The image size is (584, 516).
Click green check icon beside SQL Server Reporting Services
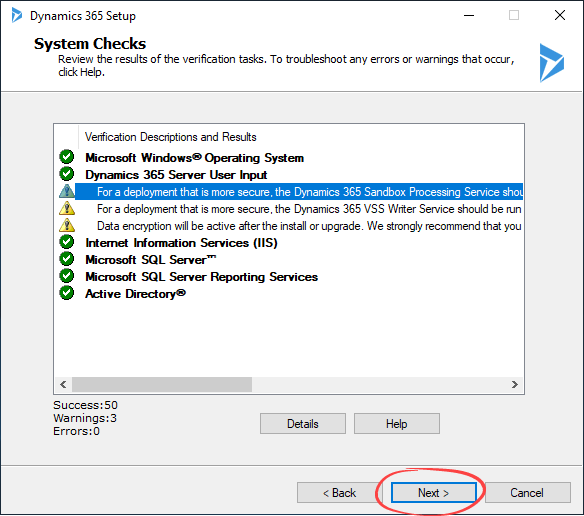coord(67,276)
